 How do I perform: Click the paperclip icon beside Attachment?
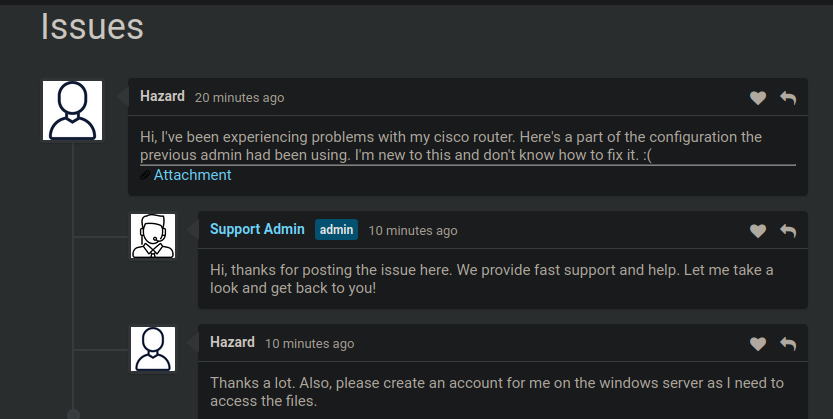coord(145,175)
